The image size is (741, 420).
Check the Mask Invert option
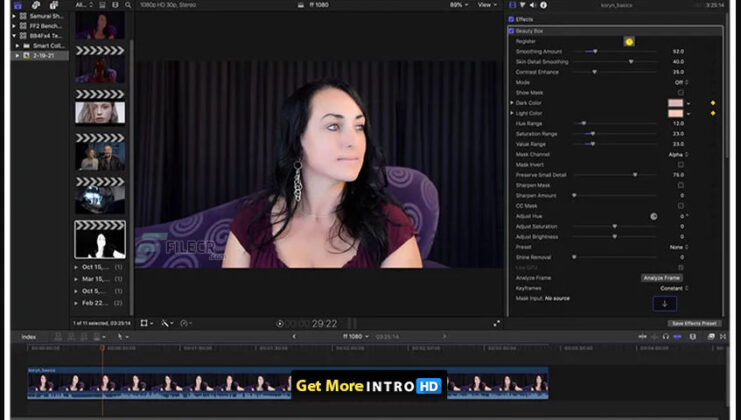pyautogui.click(x=680, y=165)
